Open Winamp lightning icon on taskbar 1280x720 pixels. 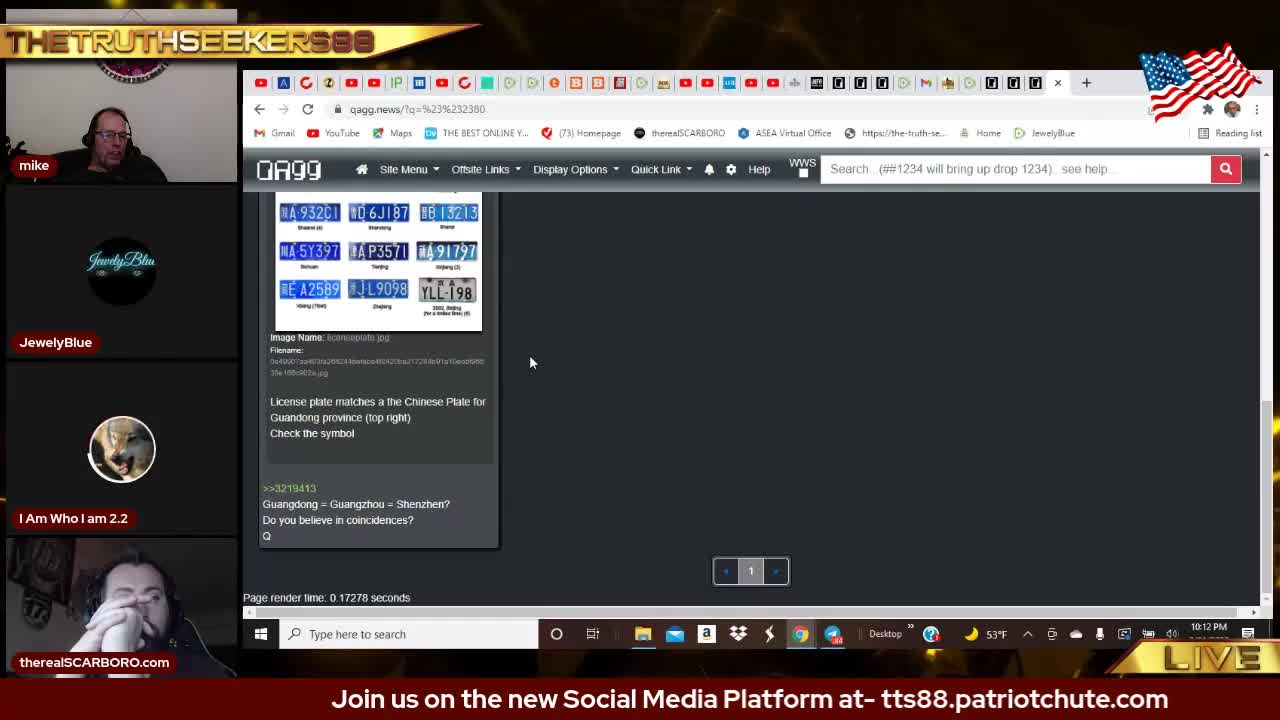pos(769,634)
